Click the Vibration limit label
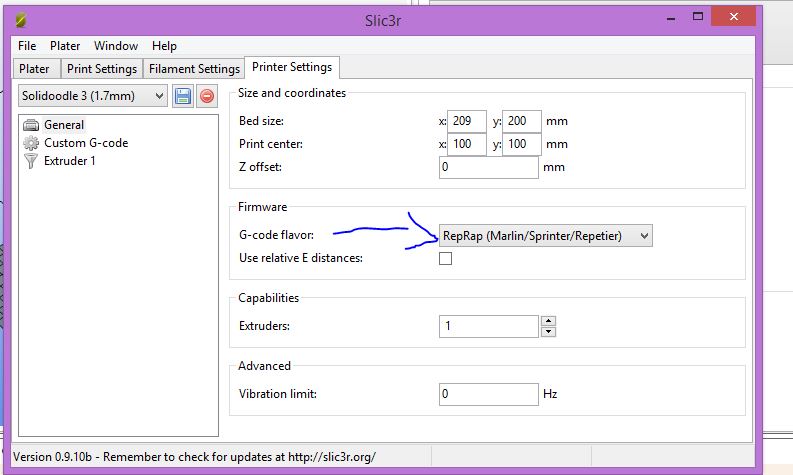 (278, 394)
